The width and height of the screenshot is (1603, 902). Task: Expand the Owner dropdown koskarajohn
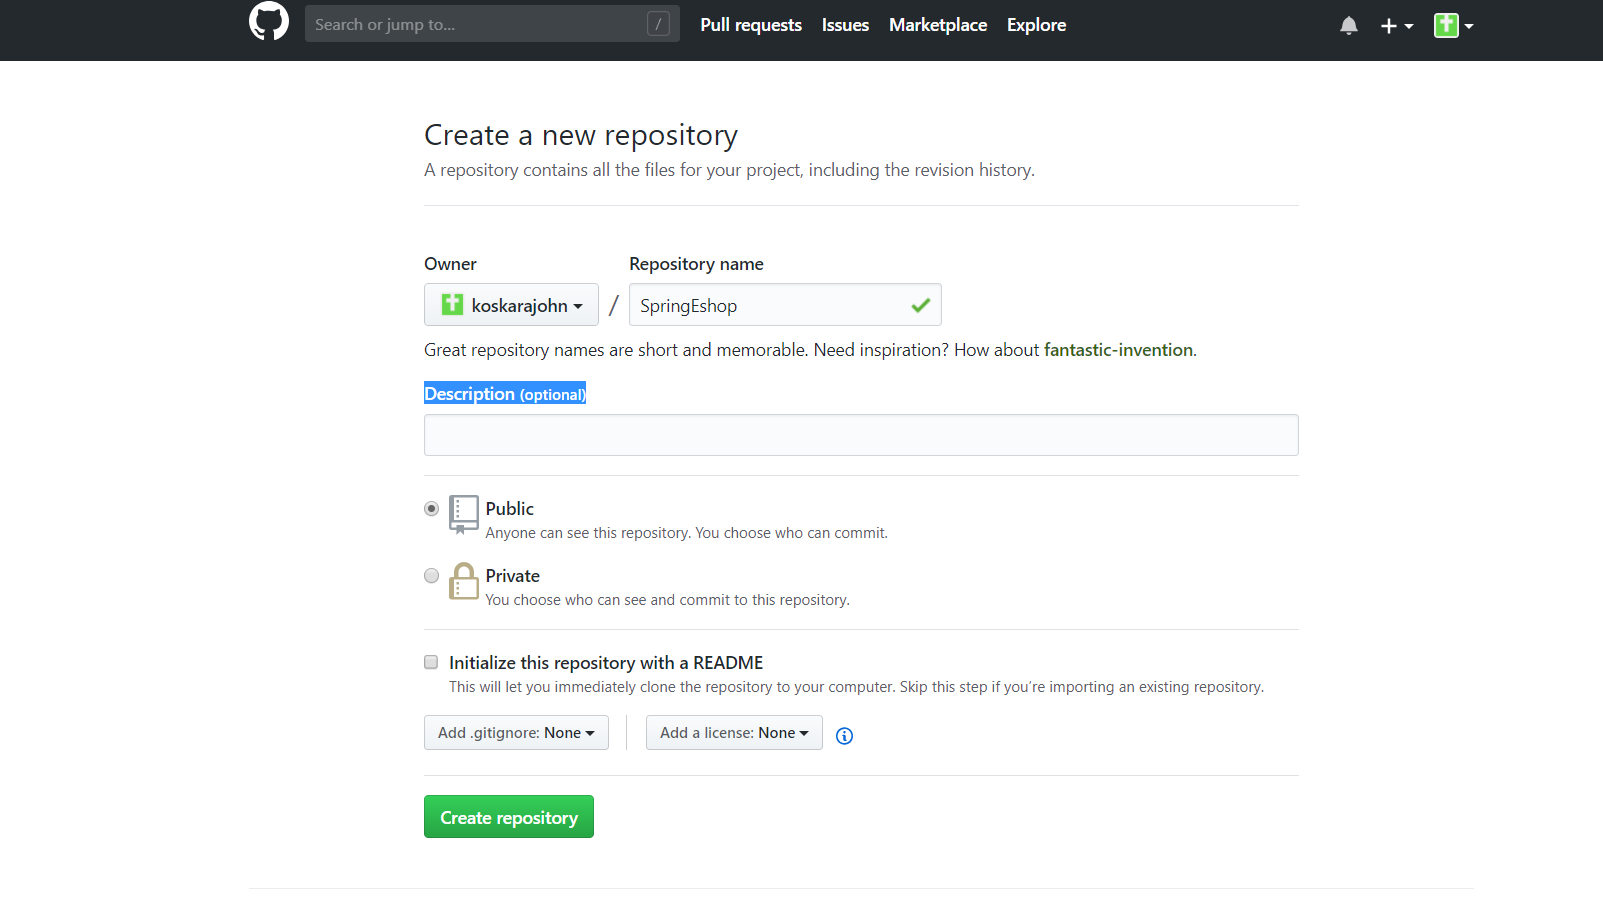(x=511, y=305)
